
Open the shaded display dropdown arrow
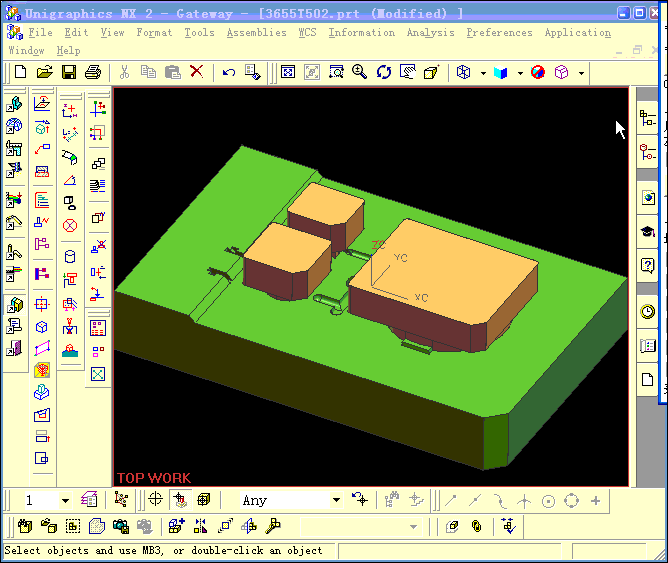[x=520, y=73]
